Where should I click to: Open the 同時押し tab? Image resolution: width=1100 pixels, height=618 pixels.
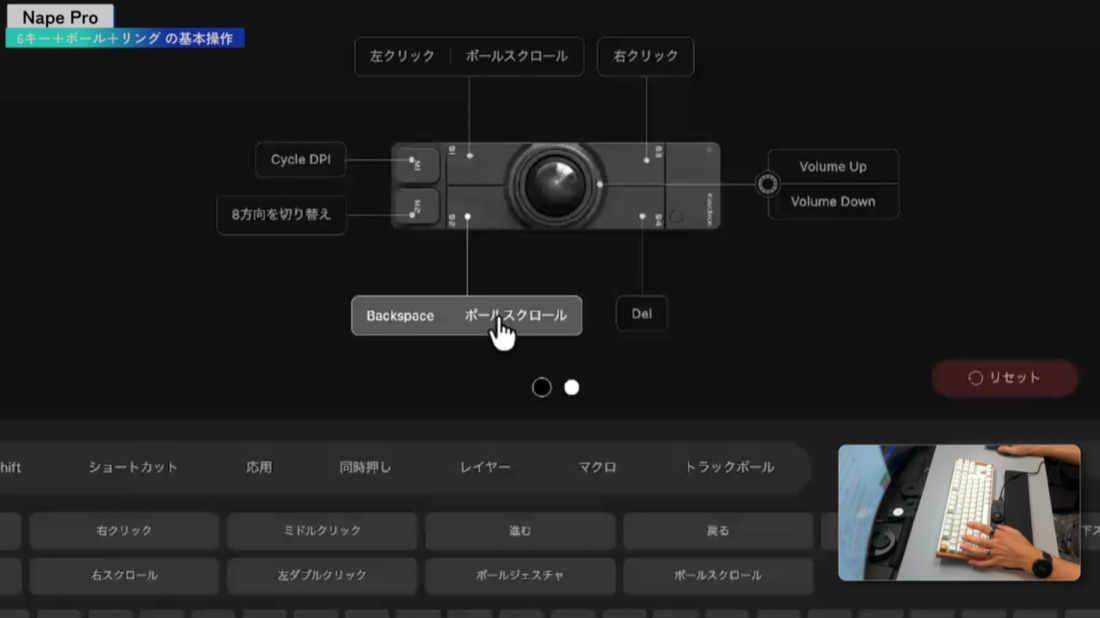[x=365, y=467]
